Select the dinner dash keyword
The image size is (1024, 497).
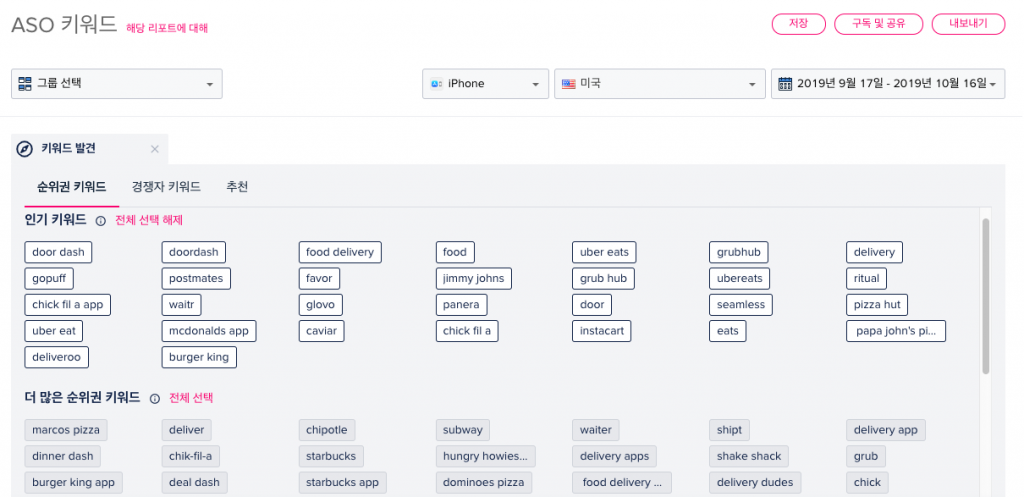pyautogui.click(x=63, y=456)
